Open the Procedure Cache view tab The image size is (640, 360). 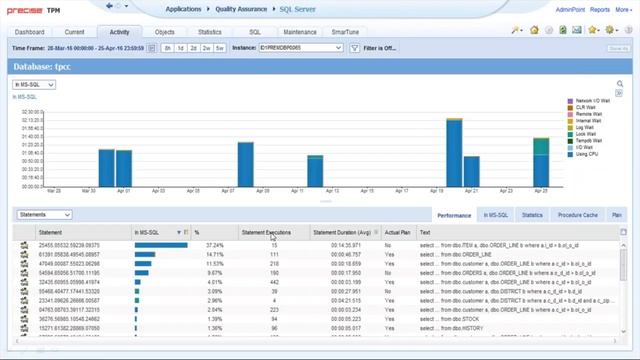pyautogui.click(x=578, y=215)
